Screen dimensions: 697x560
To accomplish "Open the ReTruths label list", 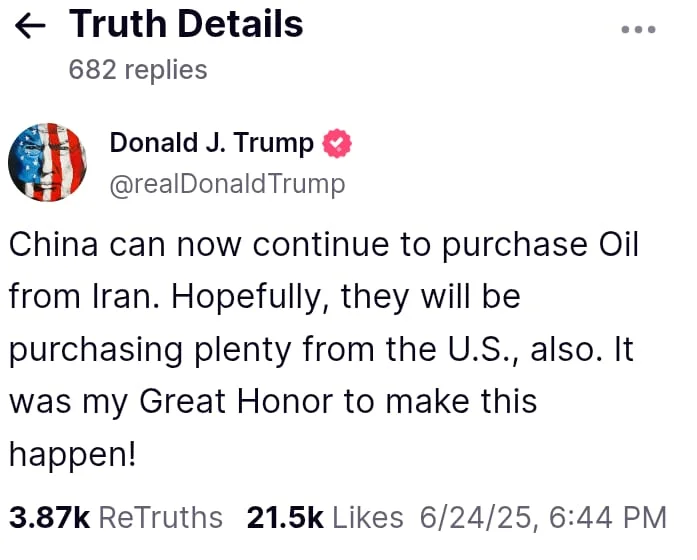I will coord(162,517).
